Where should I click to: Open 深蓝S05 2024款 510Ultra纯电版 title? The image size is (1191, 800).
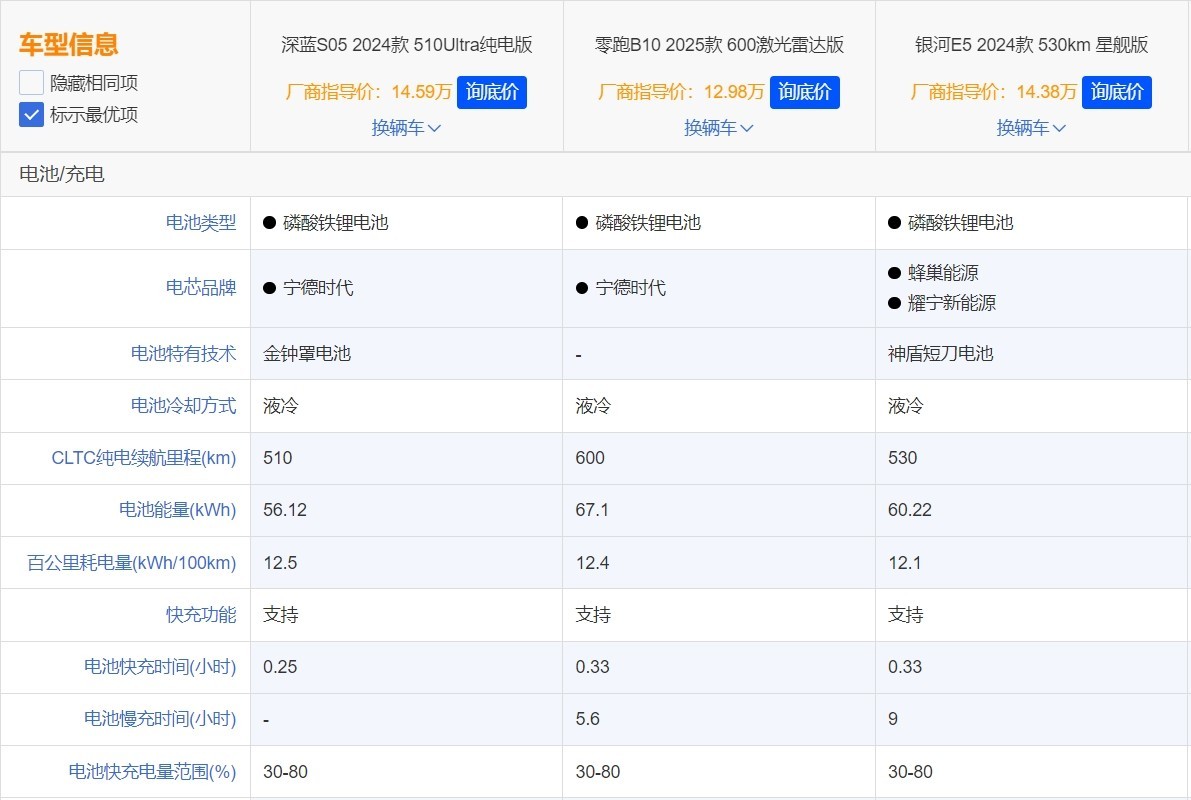(x=406, y=45)
